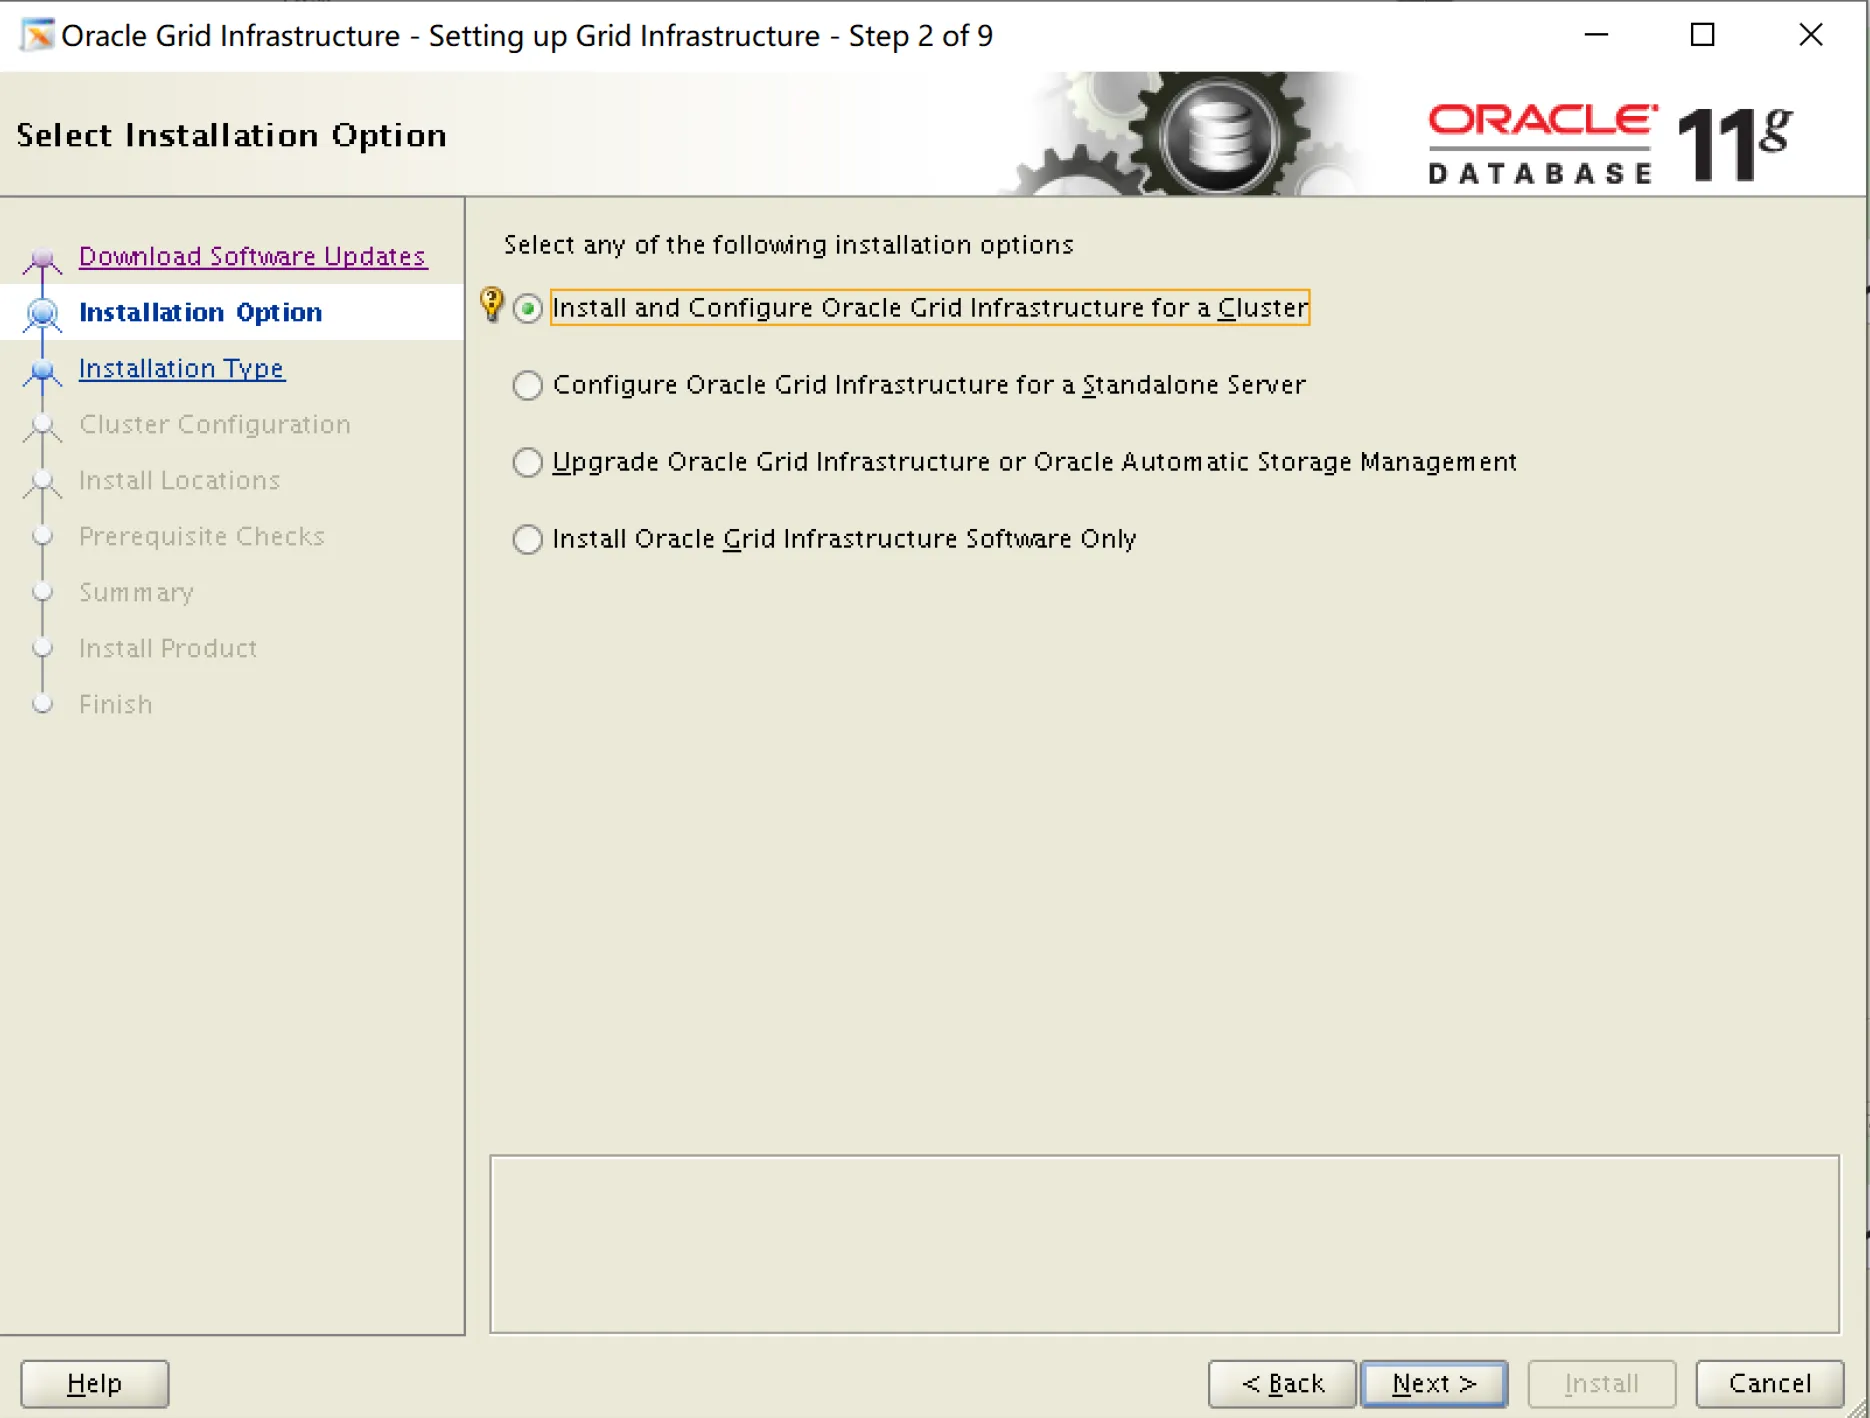The image size is (1870, 1418).
Task: Select Configure Oracle Grid Infrastructure for Standalone Server
Action: 528,385
